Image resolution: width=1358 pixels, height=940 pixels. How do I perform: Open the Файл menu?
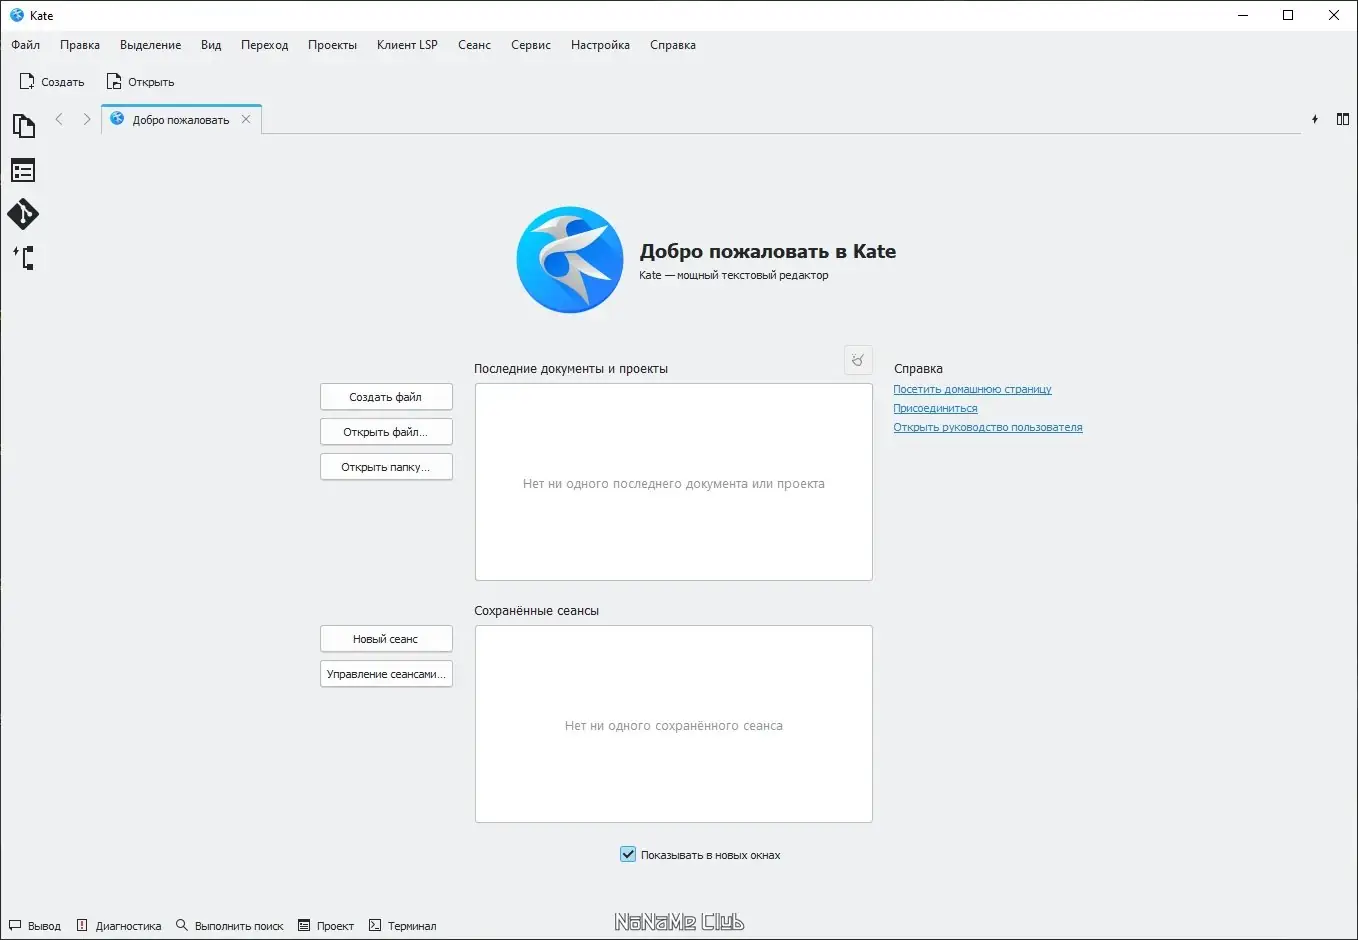click(26, 45)
